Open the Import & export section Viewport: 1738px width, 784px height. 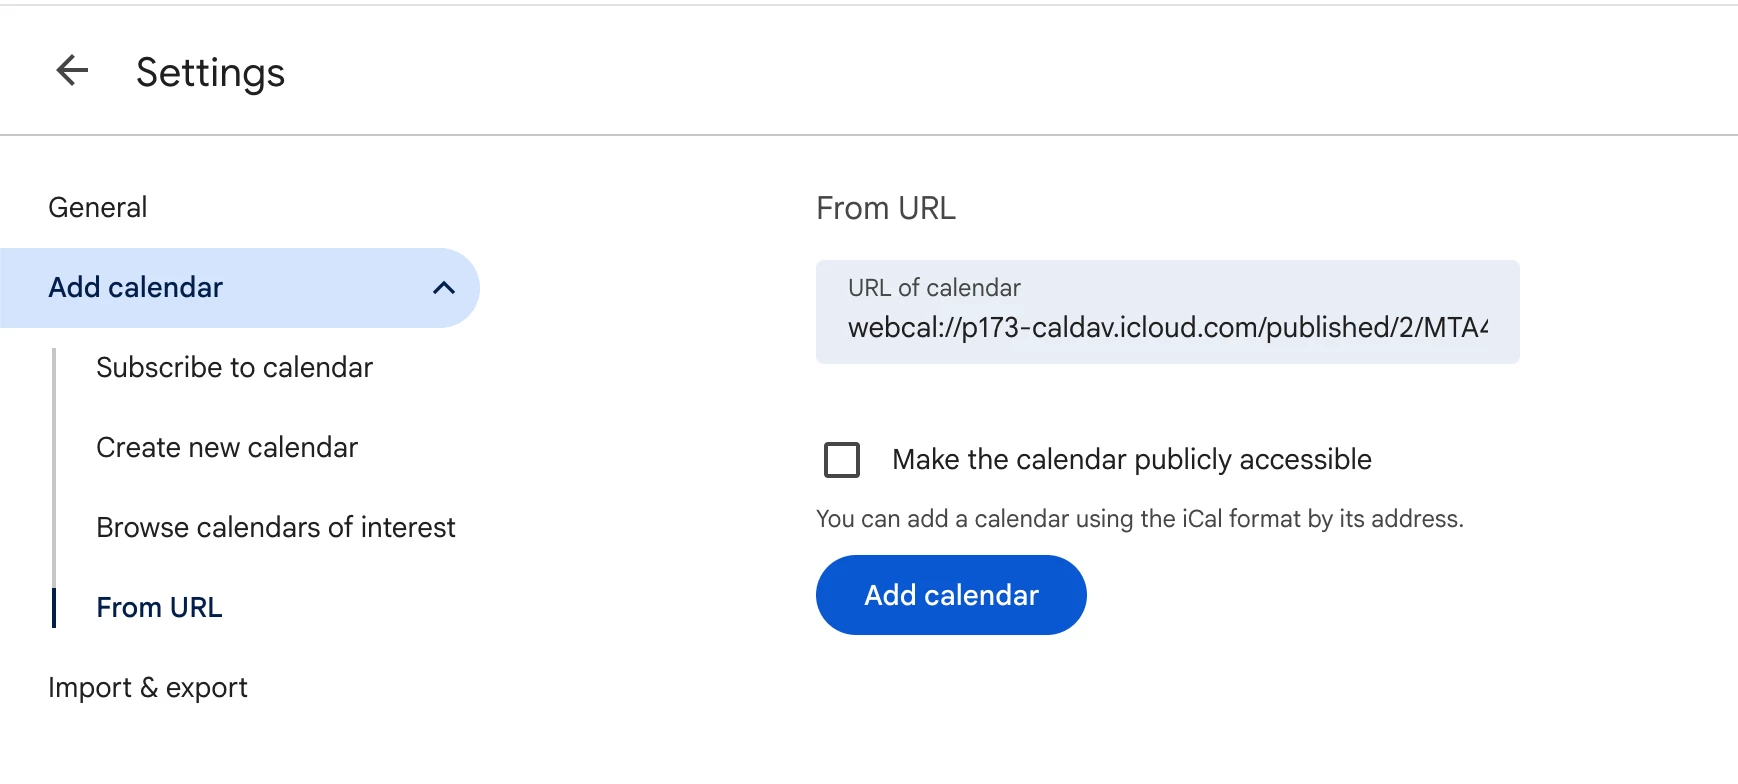148,688
